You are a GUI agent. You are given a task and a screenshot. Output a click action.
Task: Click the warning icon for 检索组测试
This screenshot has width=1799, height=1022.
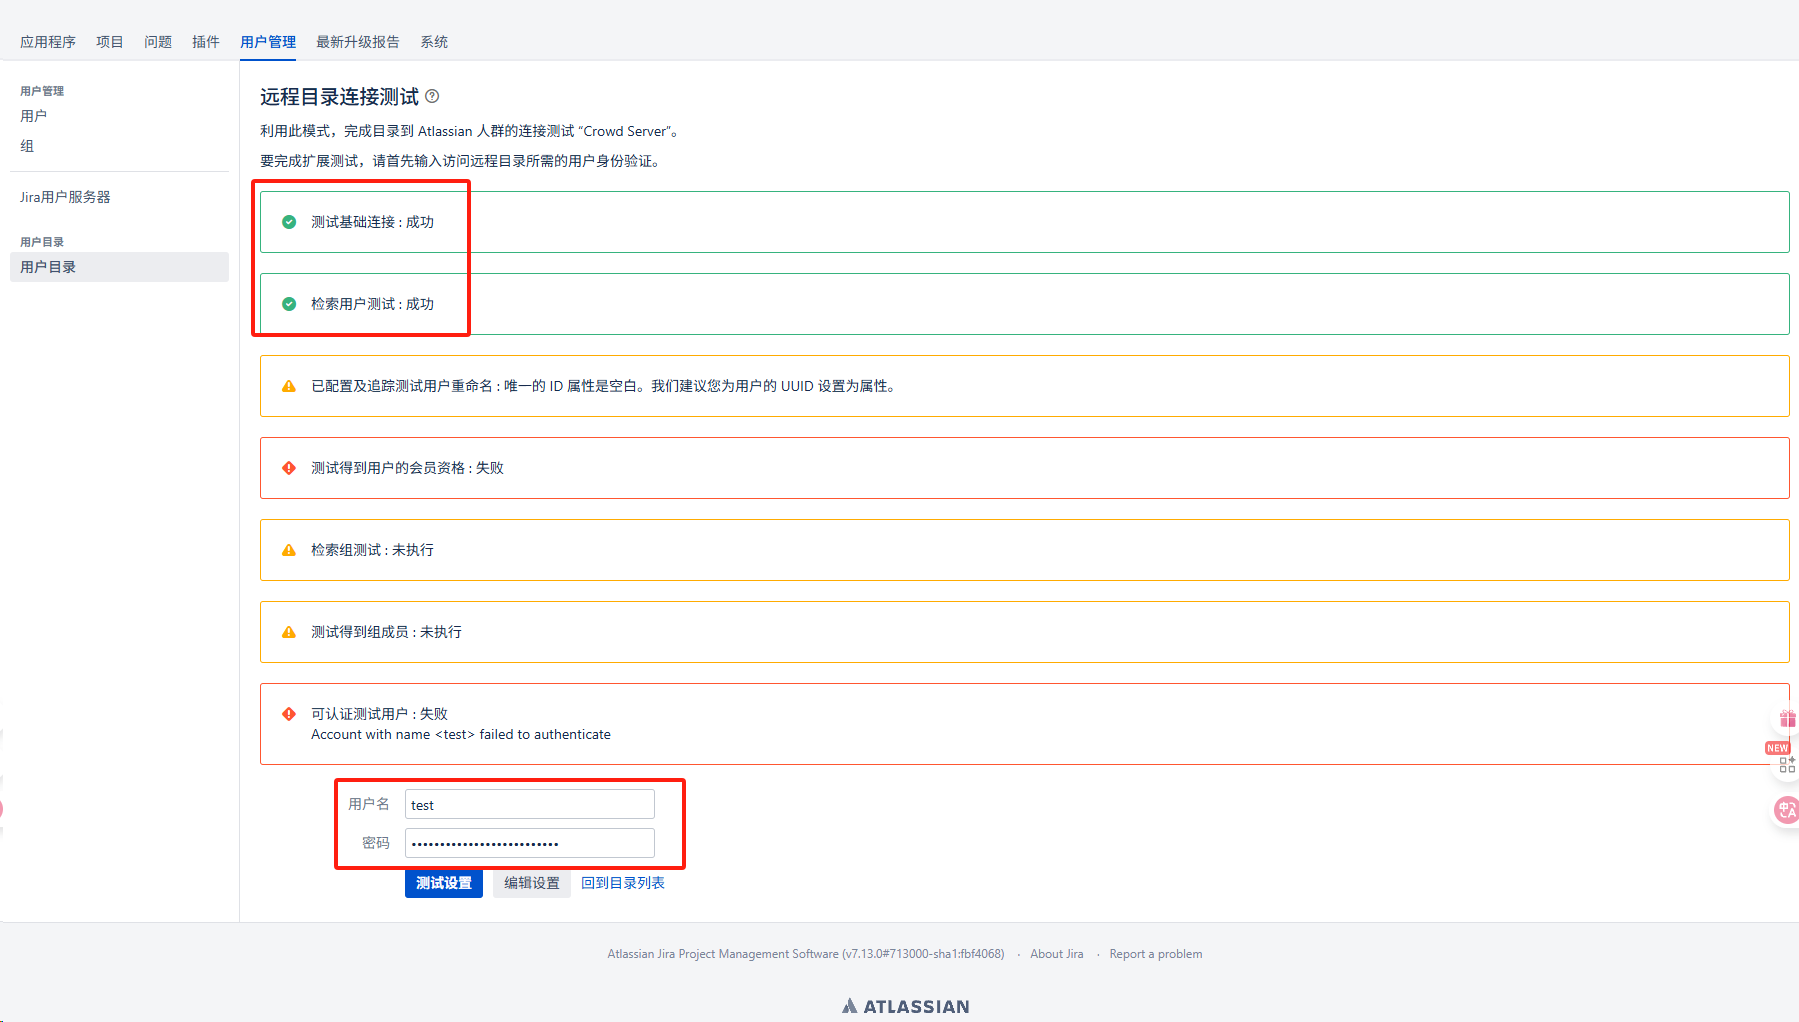coord(289,550)
